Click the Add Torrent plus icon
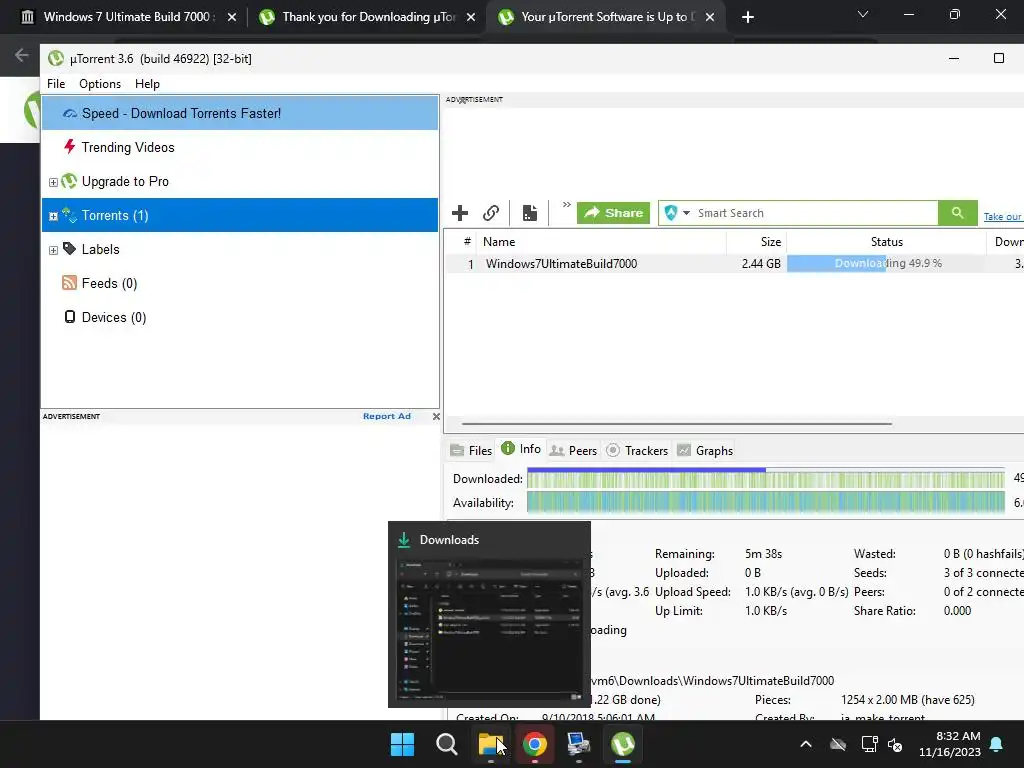This screenshot has height=768, width=1024. tap(460, 213)
